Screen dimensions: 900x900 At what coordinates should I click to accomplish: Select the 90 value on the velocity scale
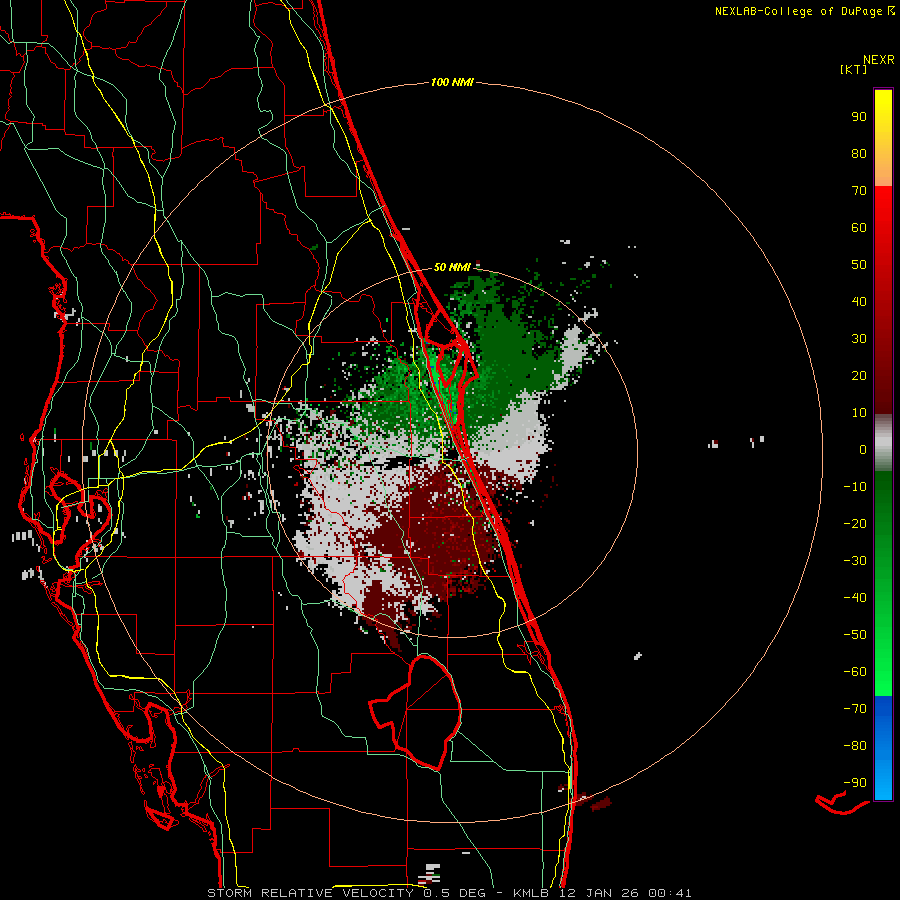pos(859,117)
